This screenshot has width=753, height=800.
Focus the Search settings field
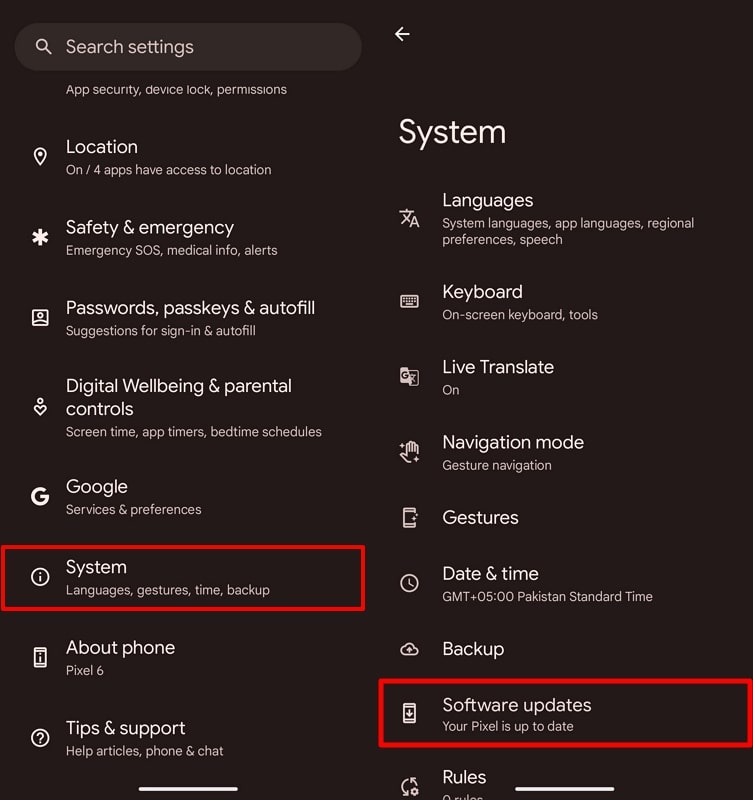pyautogui.click(x=200, y=47)
